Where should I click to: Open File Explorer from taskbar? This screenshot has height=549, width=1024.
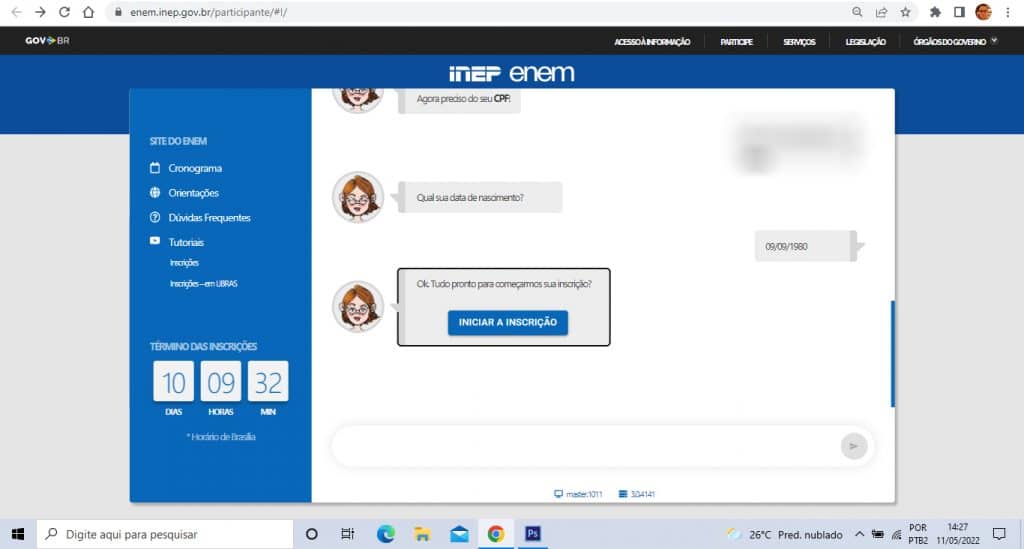[x=423, y=534]
